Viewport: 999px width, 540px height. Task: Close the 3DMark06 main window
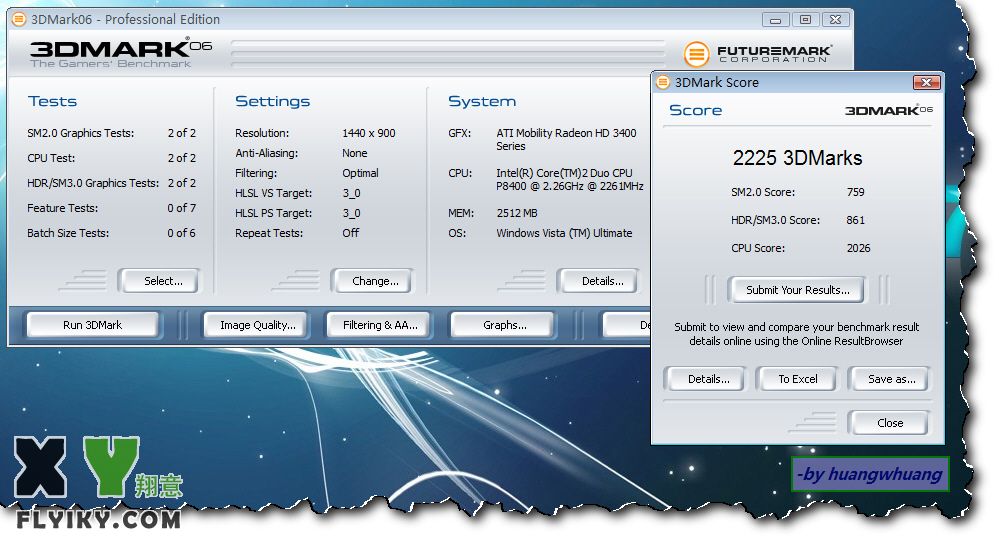(x=836, y=20)
